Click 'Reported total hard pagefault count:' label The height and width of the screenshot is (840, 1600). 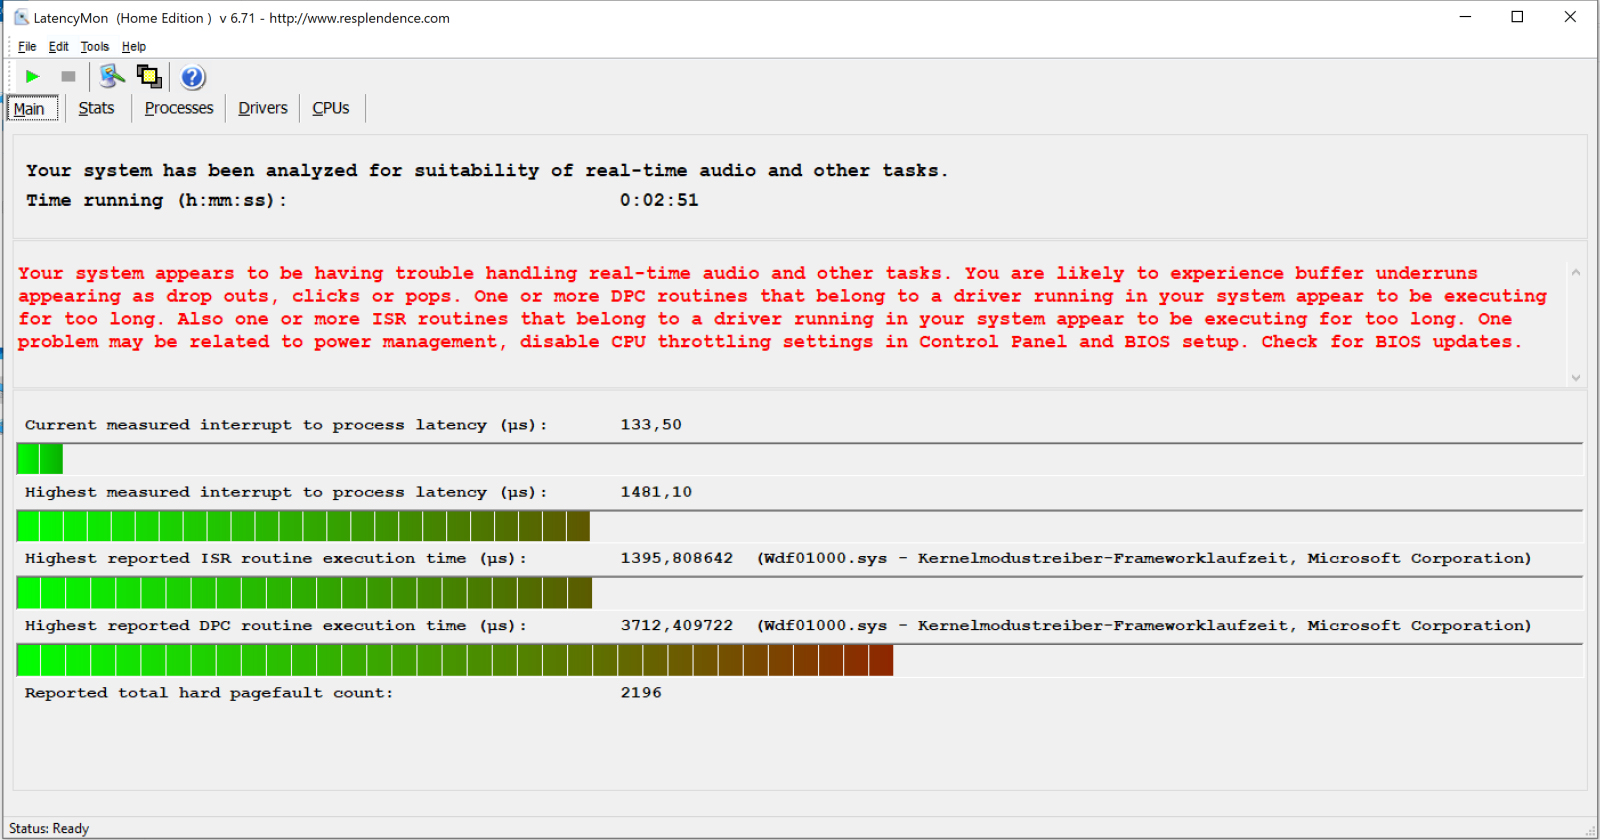click(209, 692)
